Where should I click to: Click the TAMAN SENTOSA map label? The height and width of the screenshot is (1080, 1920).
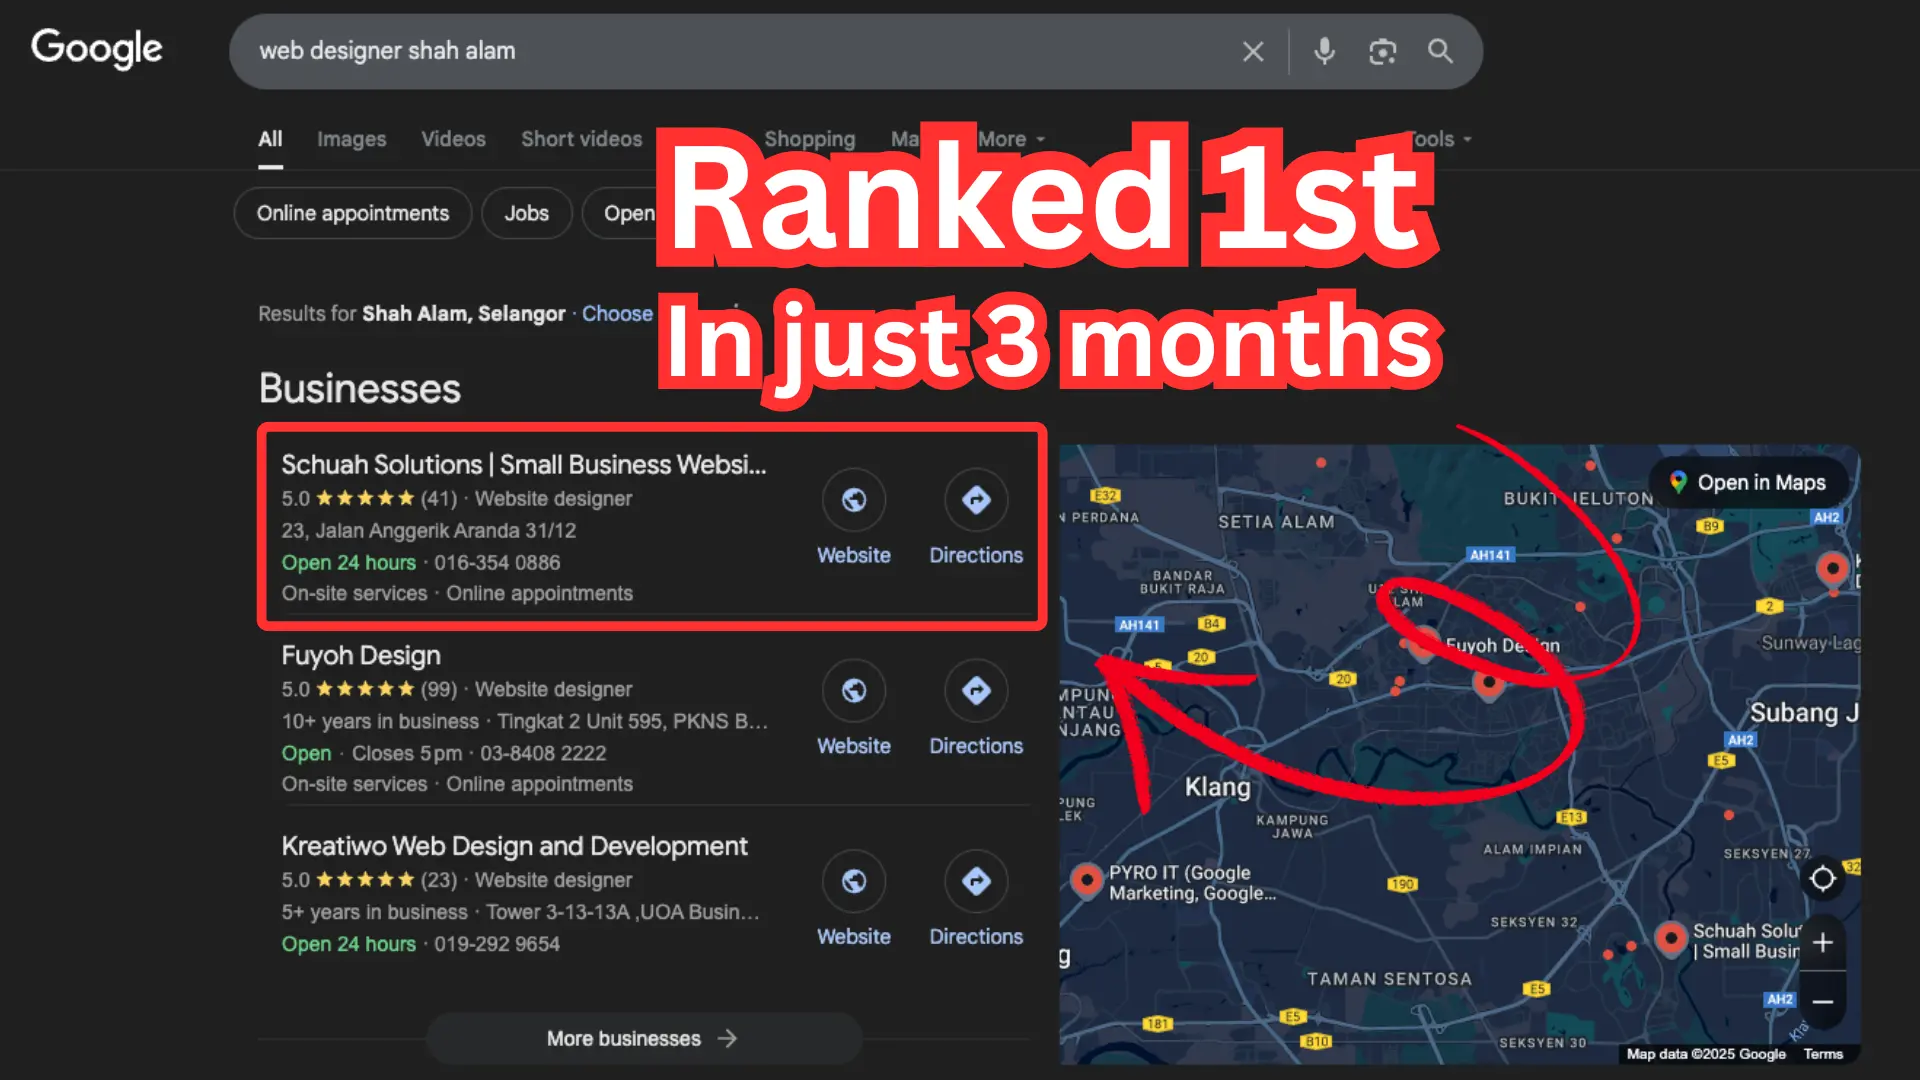(1389, 980)
